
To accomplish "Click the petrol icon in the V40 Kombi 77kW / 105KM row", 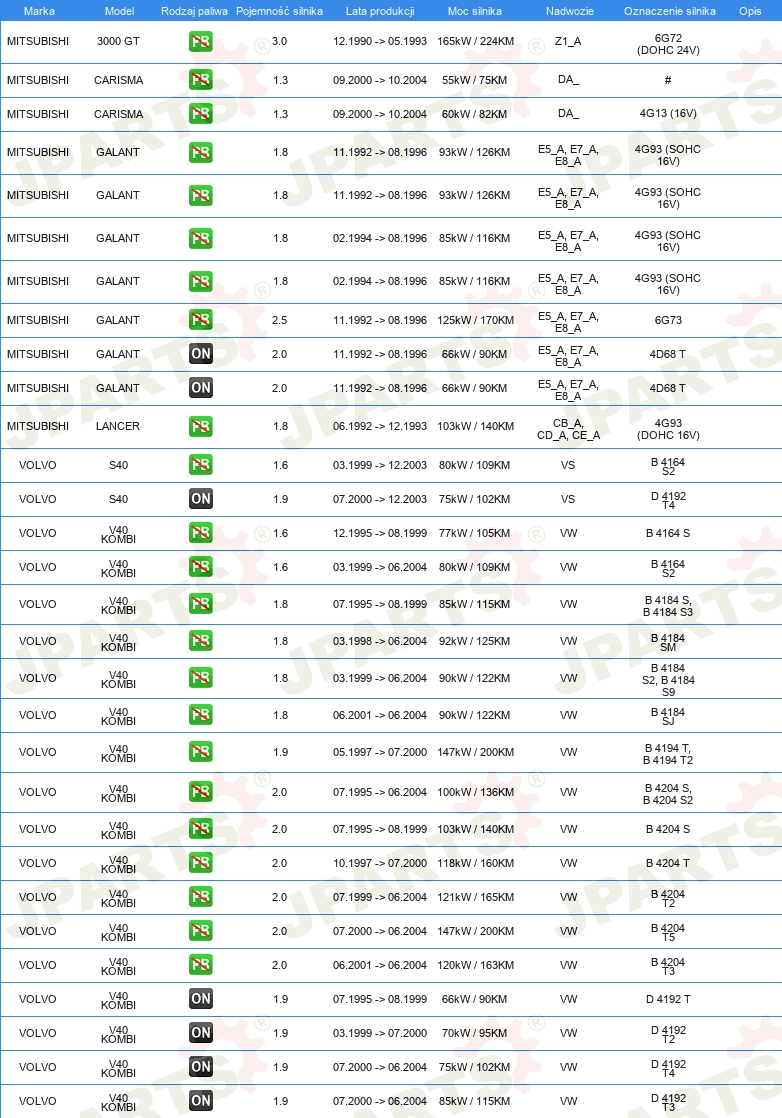I will [200, 533].
